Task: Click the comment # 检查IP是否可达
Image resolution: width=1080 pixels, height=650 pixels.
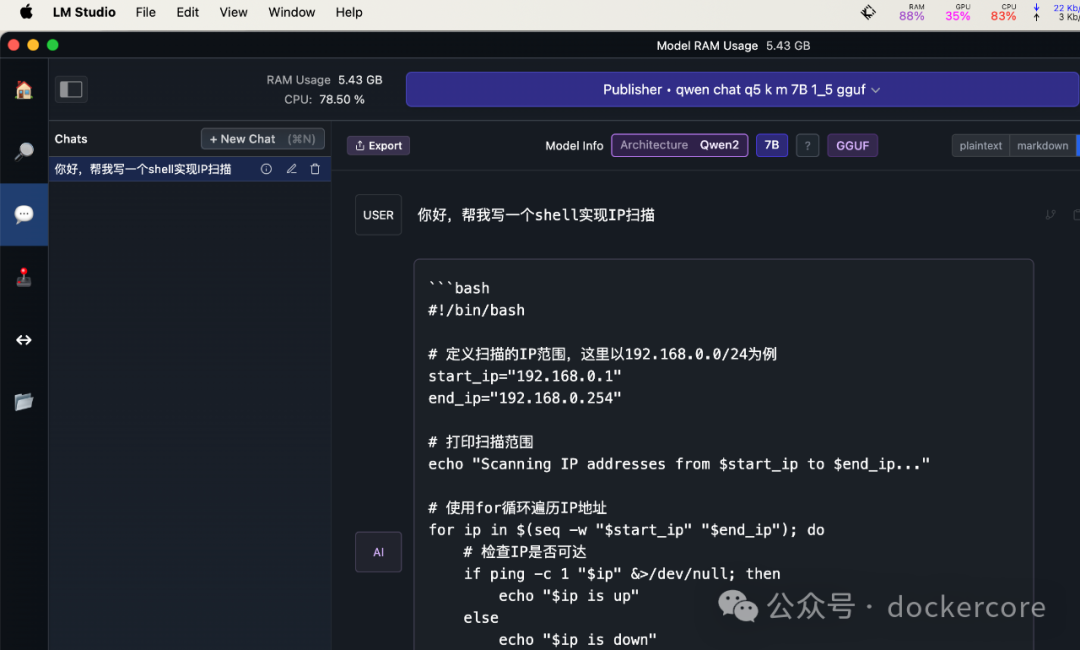Action: pos(525,552)
